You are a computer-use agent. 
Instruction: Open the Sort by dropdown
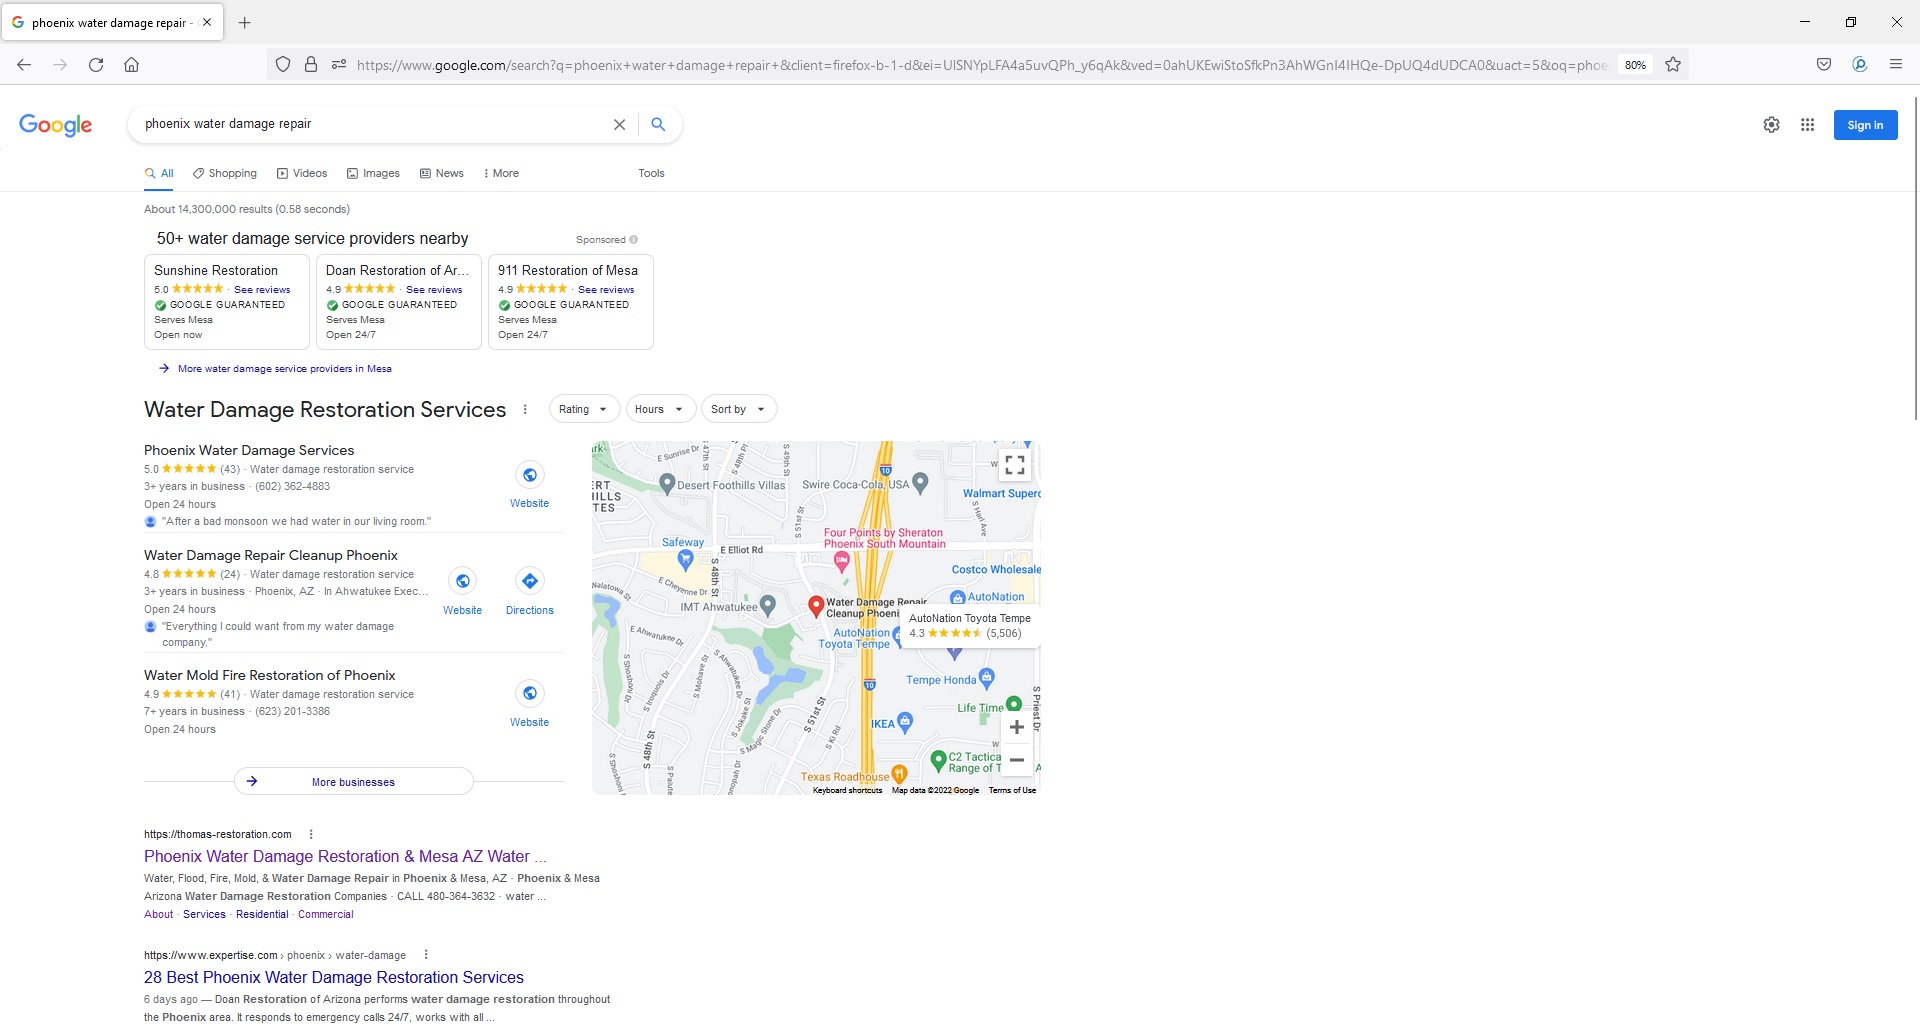pyautogui.click(x=739, y=409)
